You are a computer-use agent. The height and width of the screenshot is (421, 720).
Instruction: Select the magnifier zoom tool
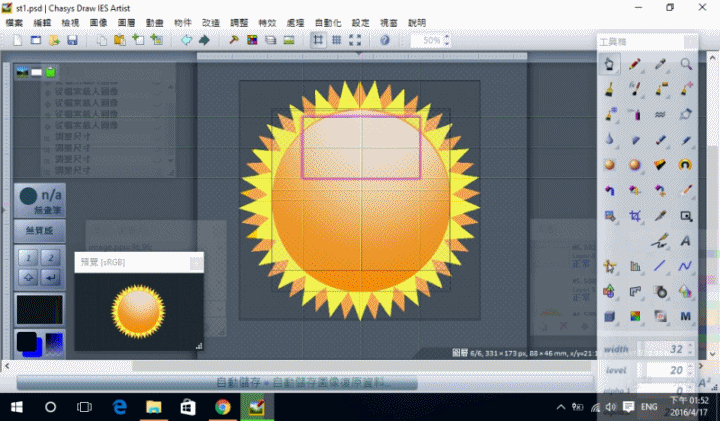(x=687, y=63)
